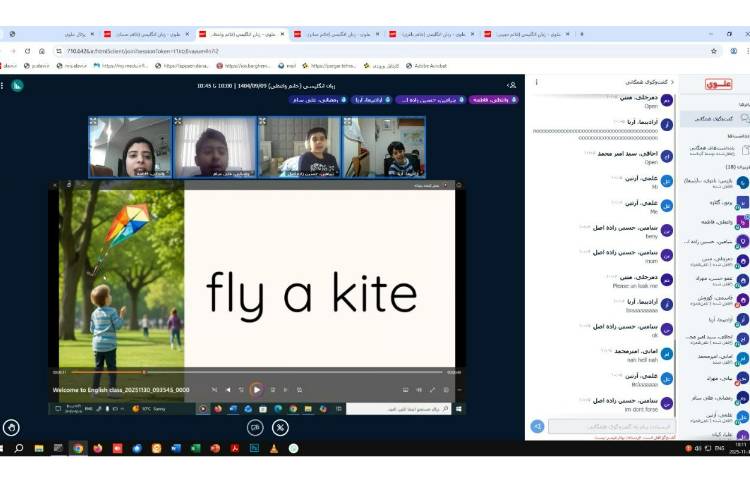
Task: Open the user icon at top-right of presentation
Action: click(x=511, y=85)
